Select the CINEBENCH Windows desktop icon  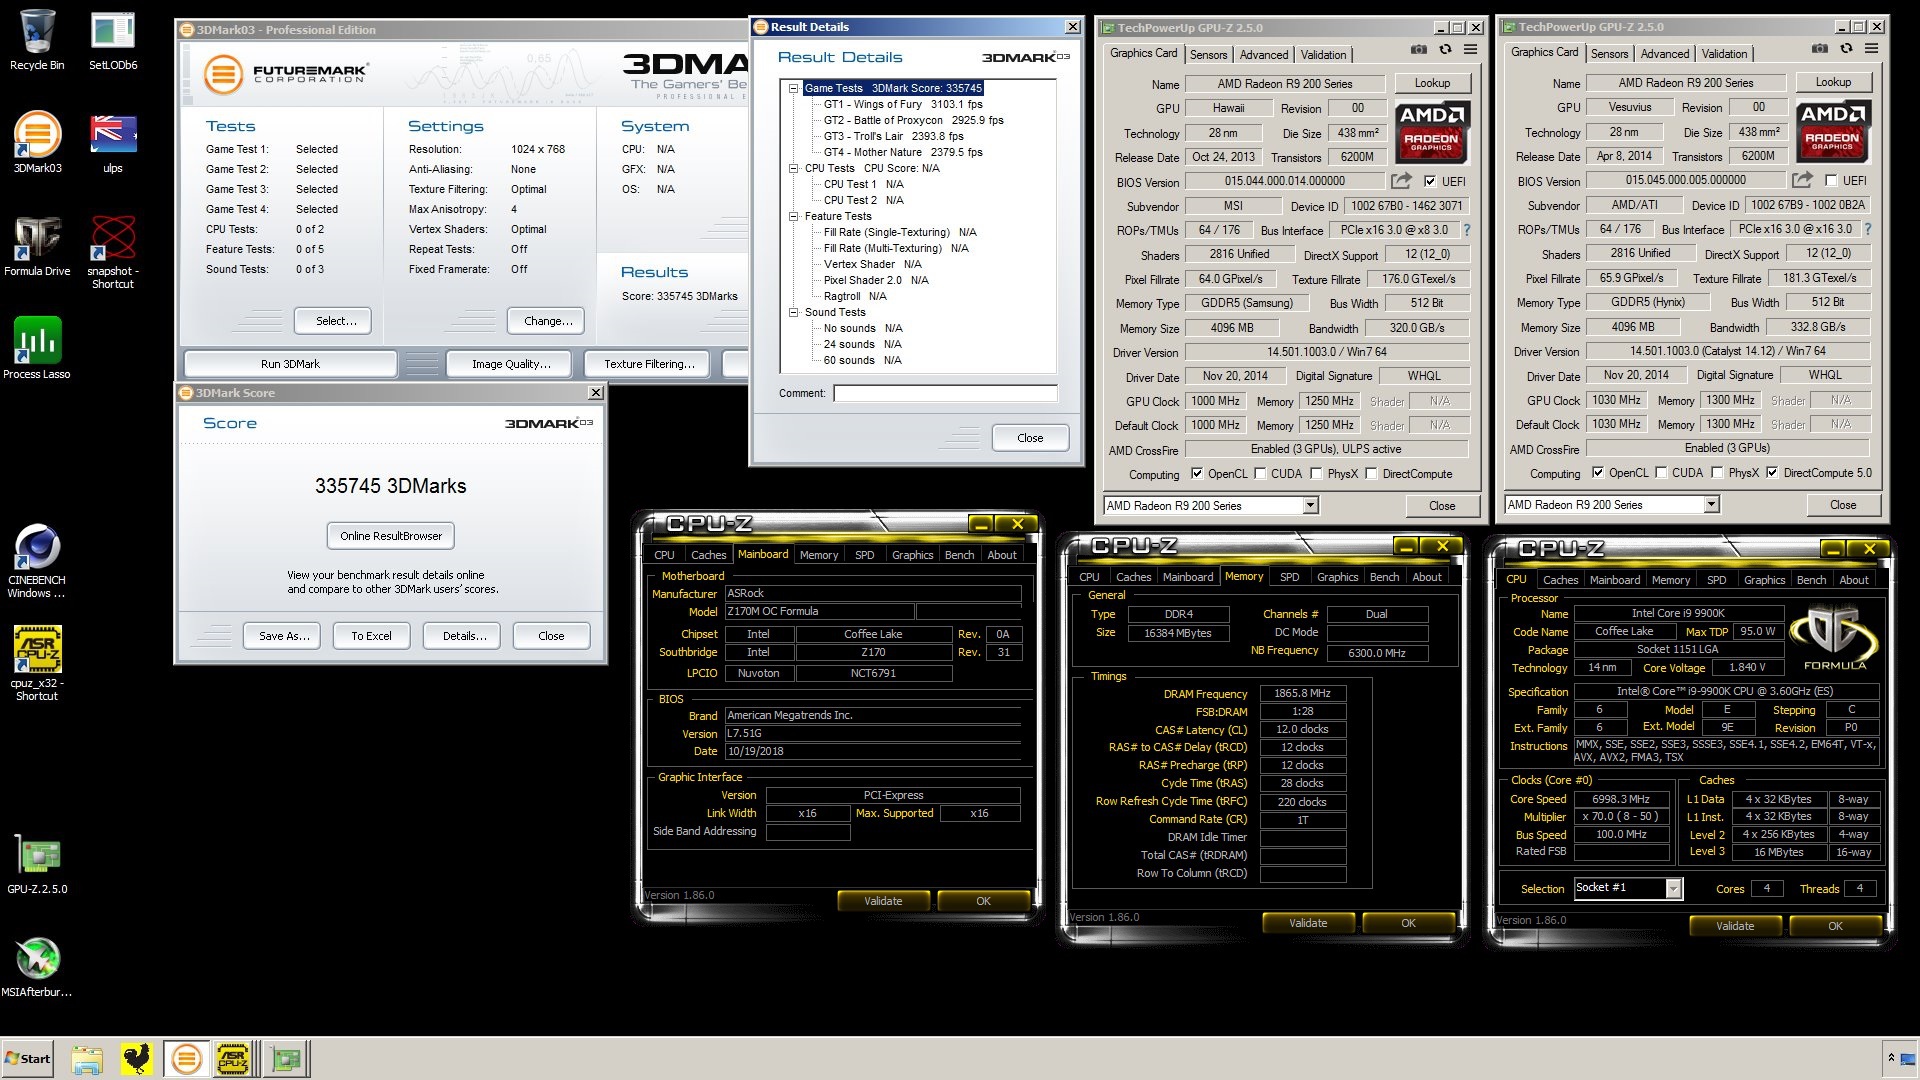point(37,561)
